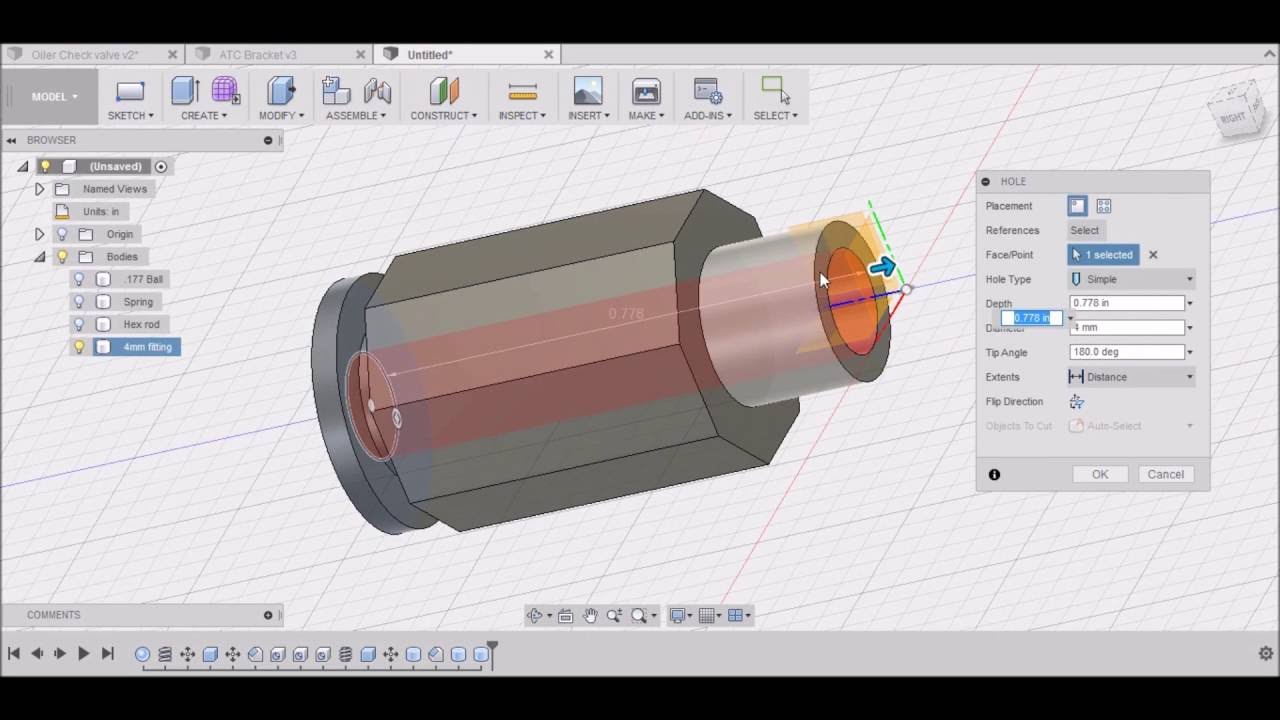Switch to ATC Bracket v3 tab
The image size is (1280, 720).
pos(258,55)
